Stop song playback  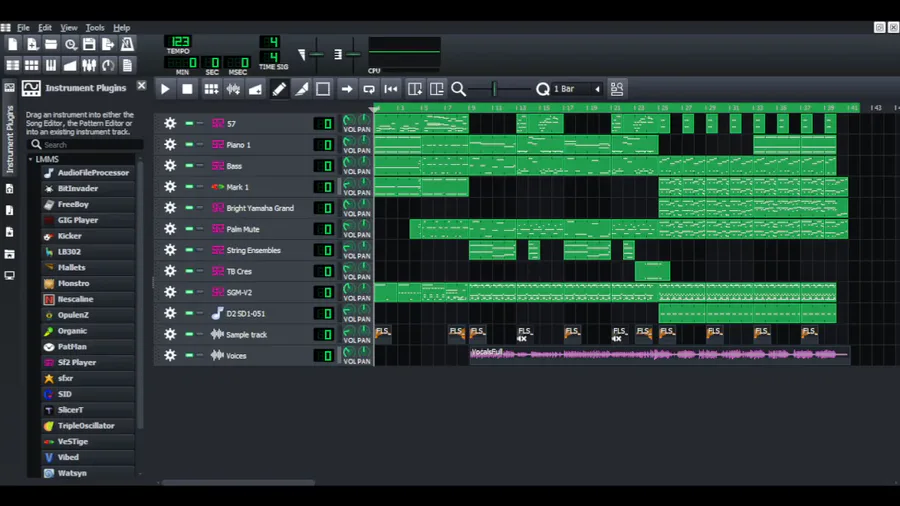click(187, 89)
